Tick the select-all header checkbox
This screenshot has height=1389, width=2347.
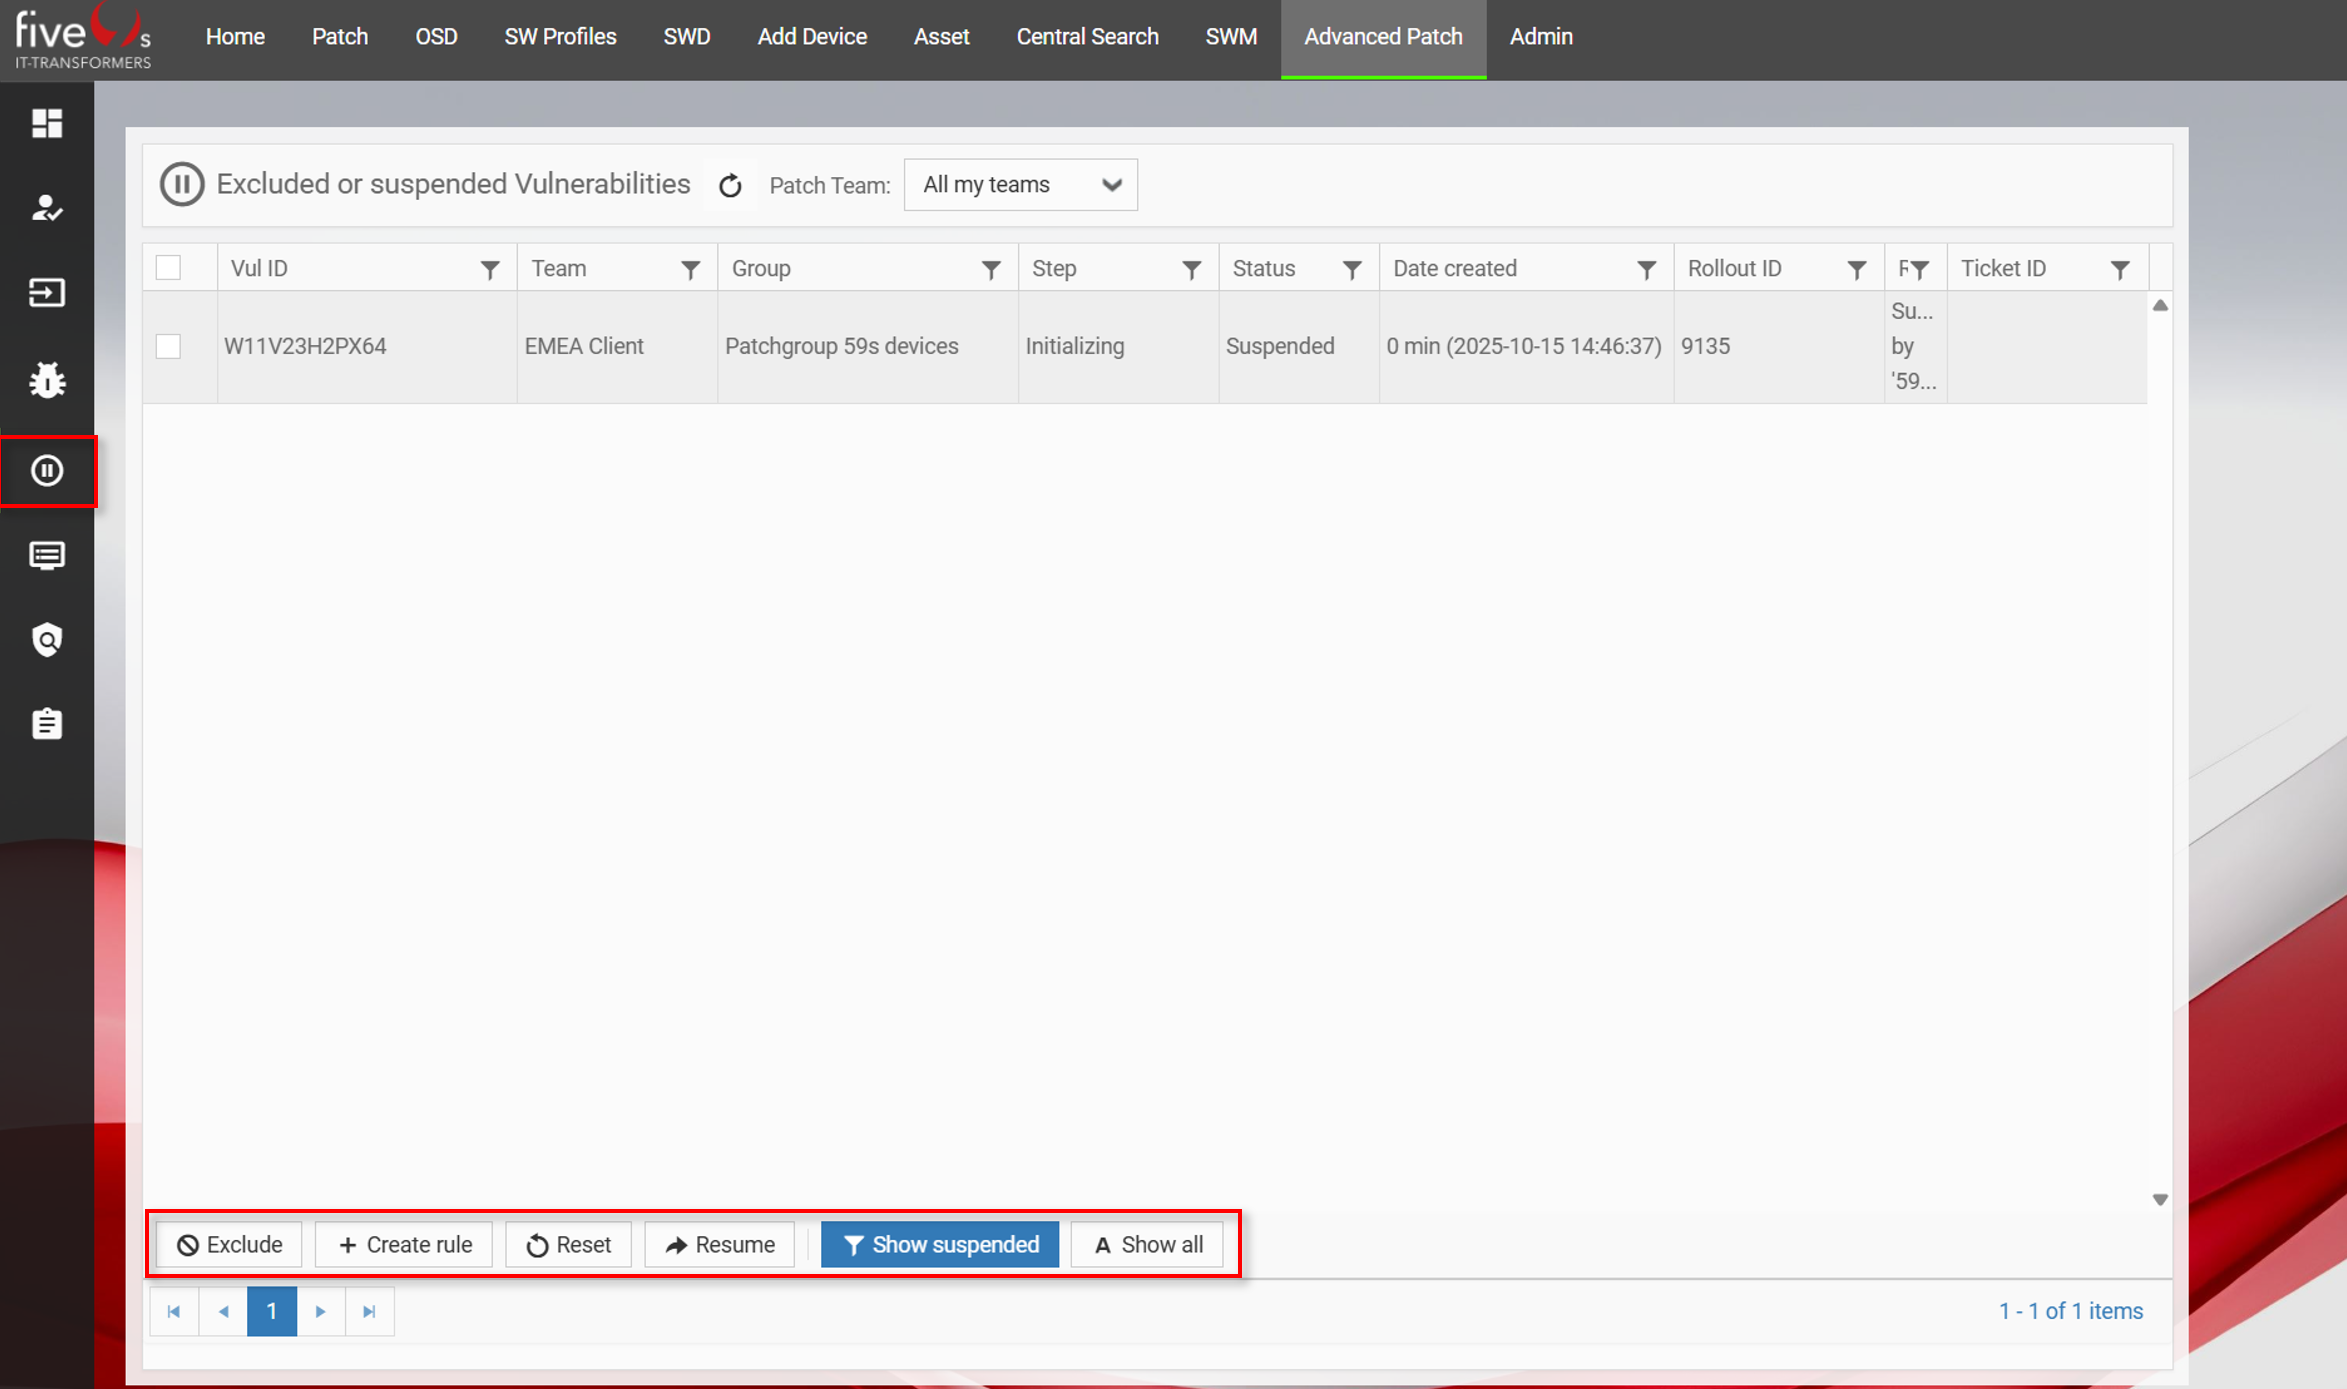[168, 268]
